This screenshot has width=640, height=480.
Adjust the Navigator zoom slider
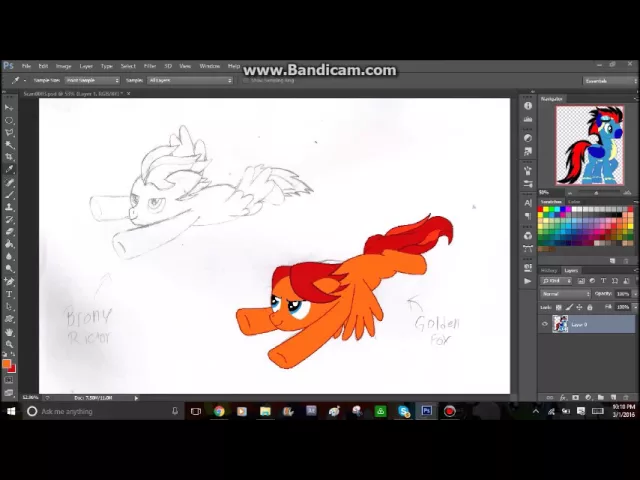pyautogui.click(x=596, y=193)
